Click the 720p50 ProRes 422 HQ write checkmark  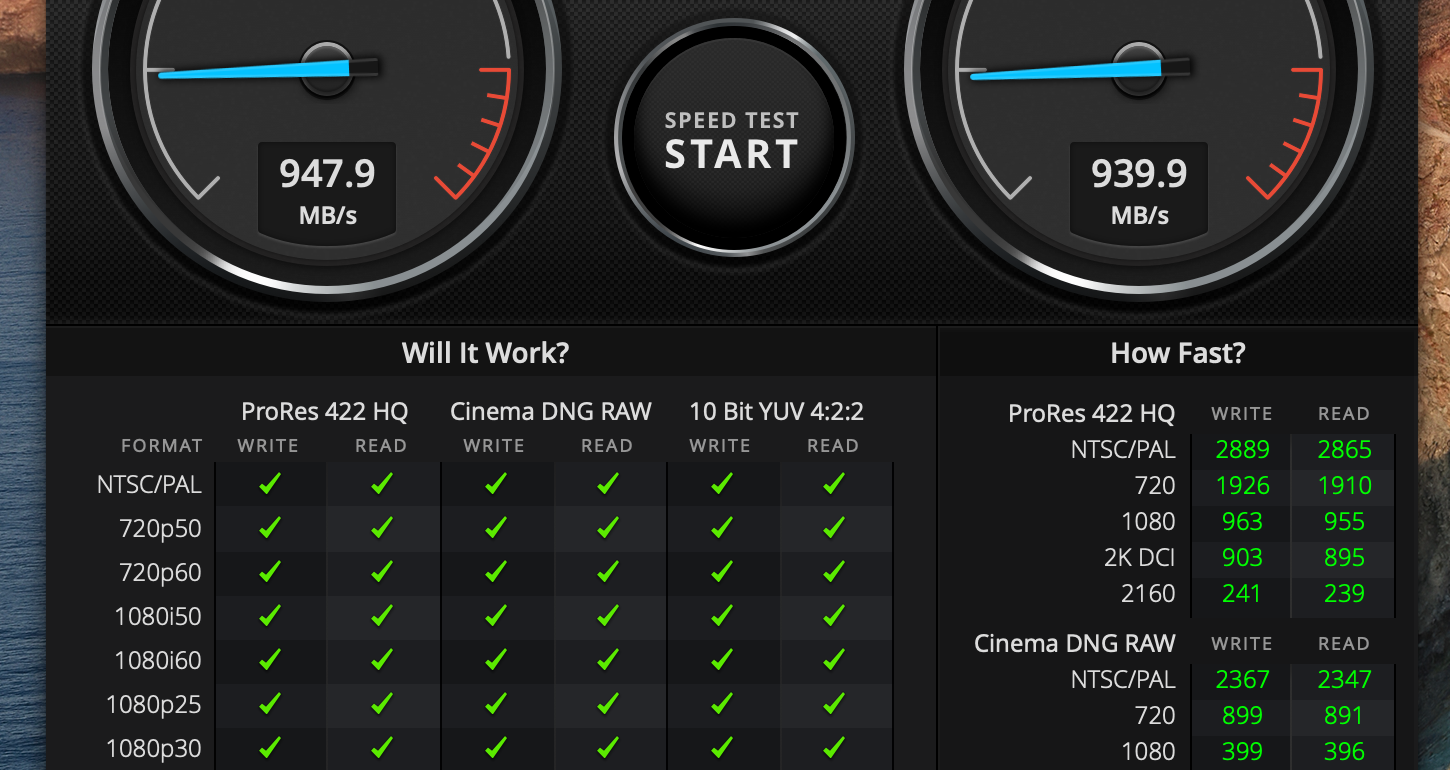pos(270,529)
